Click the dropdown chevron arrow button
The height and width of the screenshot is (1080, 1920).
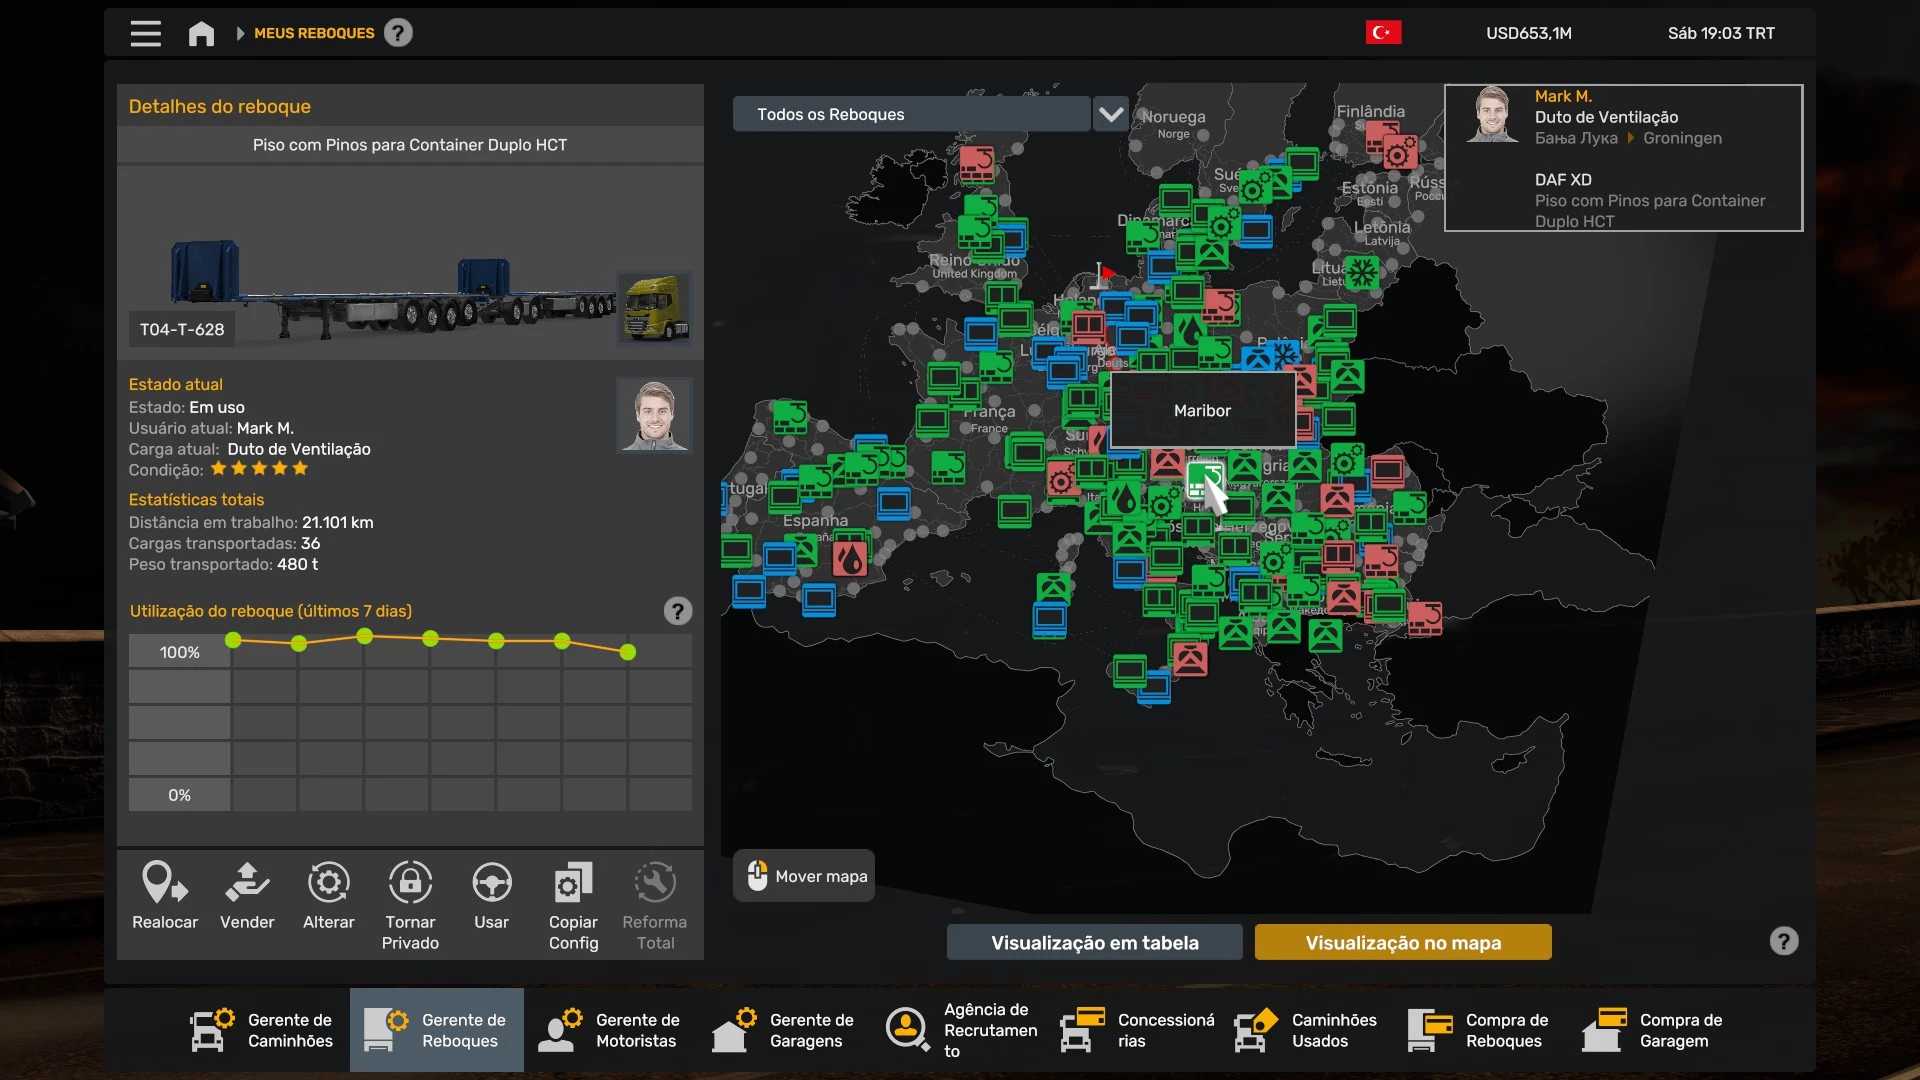pyautogui.click(x=1111, y=114)
